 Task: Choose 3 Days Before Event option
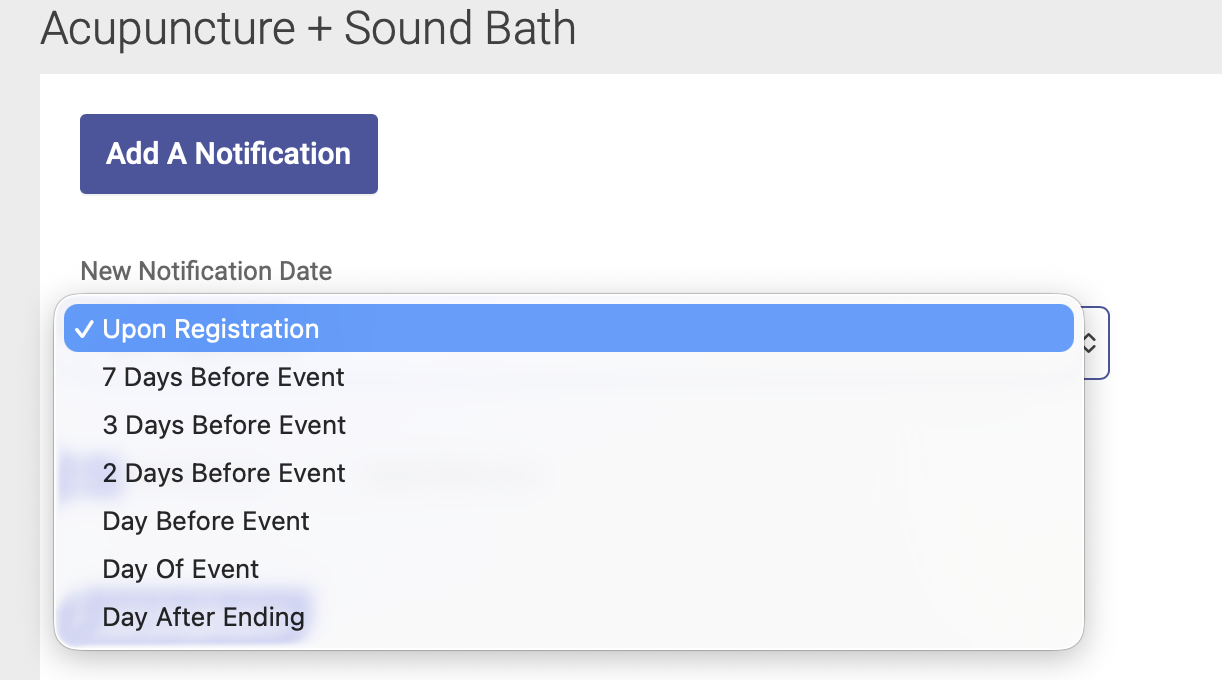[x=224, y=425]
